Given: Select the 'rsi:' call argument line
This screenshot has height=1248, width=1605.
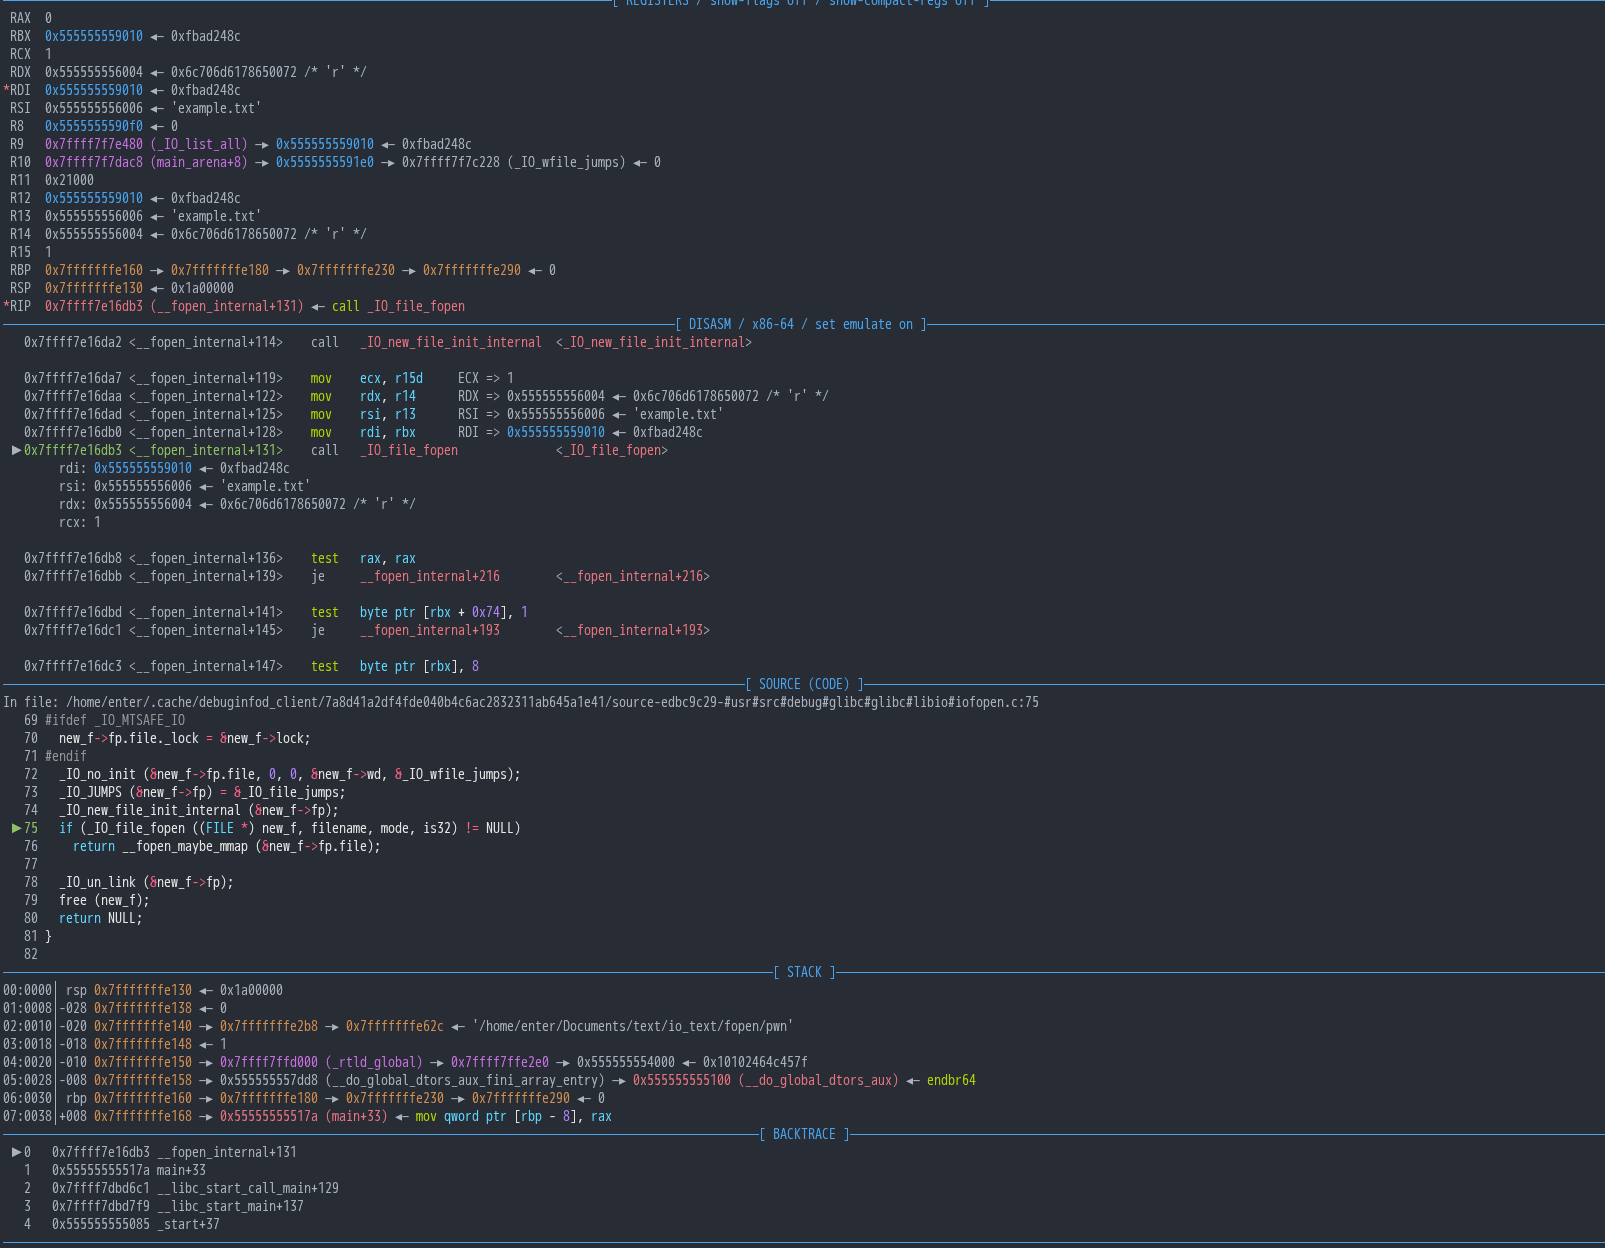Looking at the screenshot, I should tap(185, 486).
